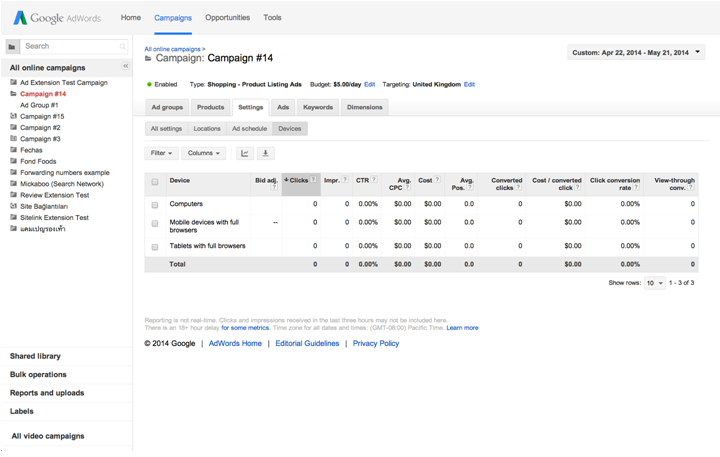
Task: Click the campaign search input field
Action: pyautogui.click(x=72, y=46)
